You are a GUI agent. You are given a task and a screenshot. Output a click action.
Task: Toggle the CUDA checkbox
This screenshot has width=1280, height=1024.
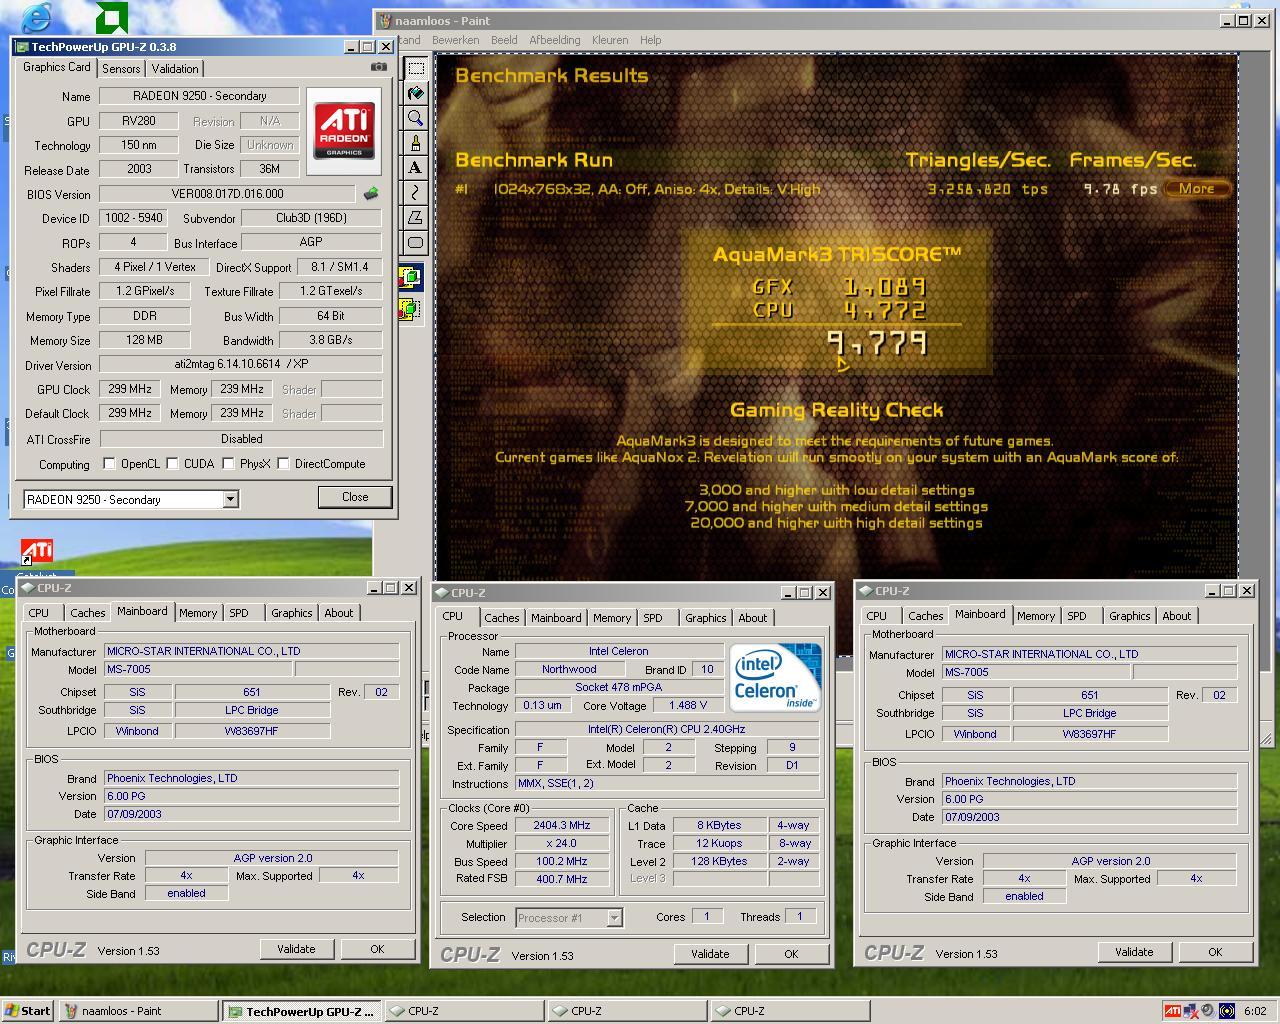tap(172, 463)
